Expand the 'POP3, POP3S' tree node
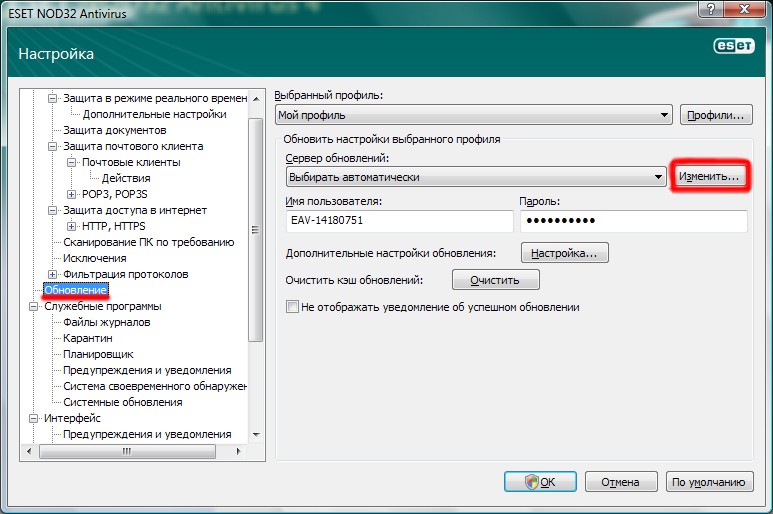Viewport: 773px width, 514px height. point(71,194)
